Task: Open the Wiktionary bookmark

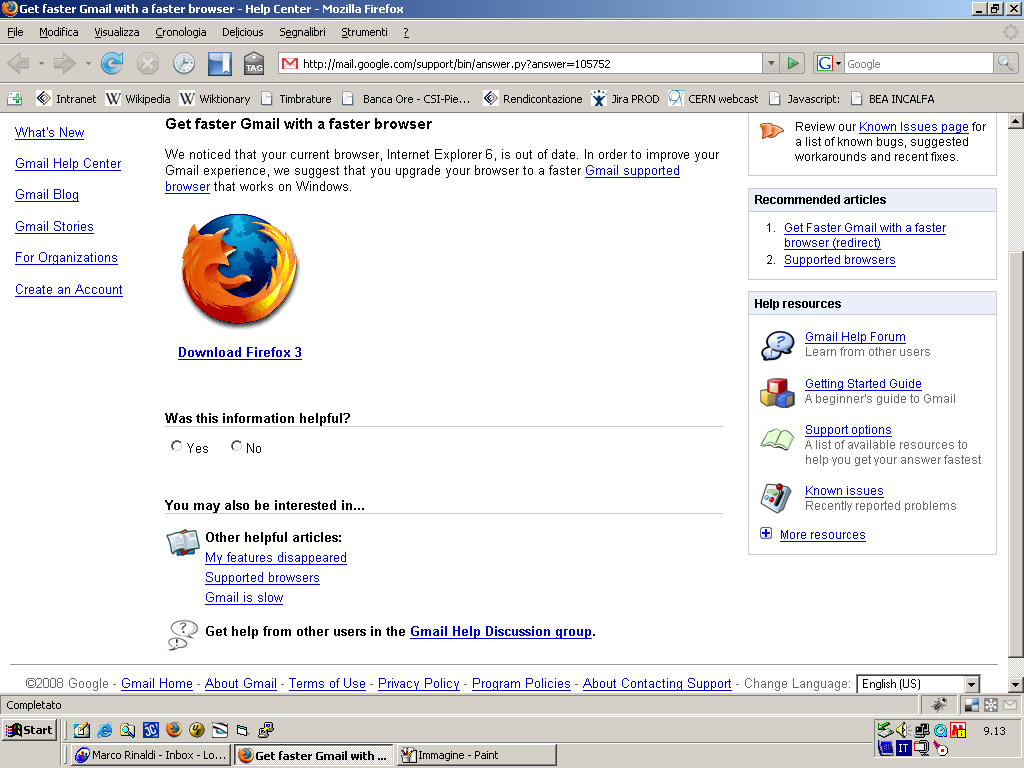Action: (215, 99)
